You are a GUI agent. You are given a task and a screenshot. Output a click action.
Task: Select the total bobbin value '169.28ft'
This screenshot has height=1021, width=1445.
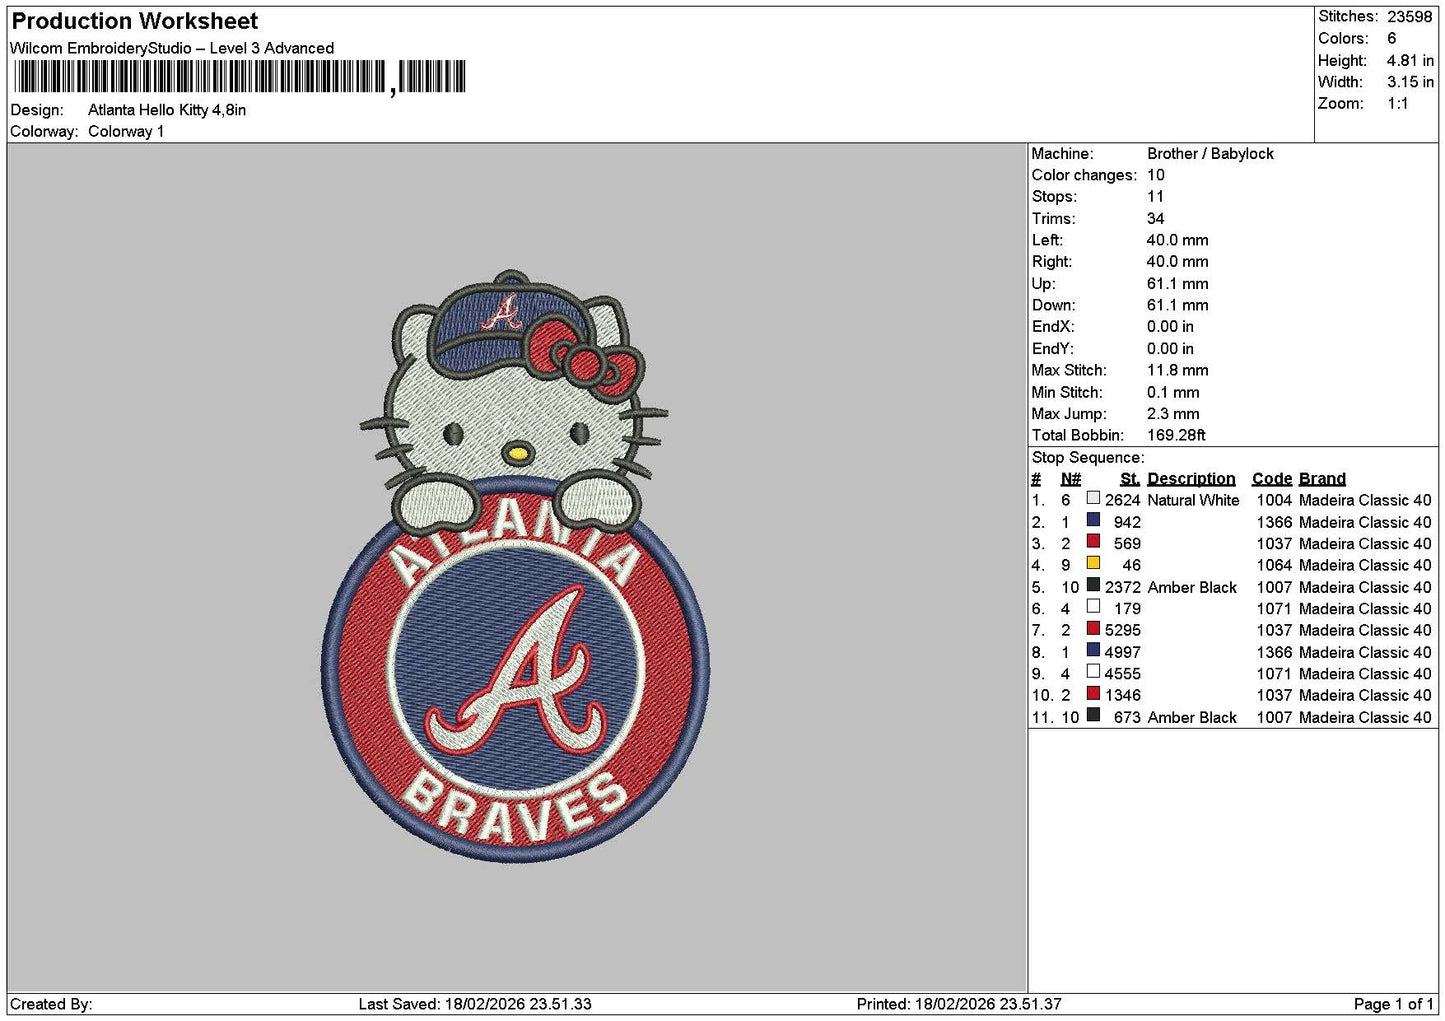[x=1176, y=436]
